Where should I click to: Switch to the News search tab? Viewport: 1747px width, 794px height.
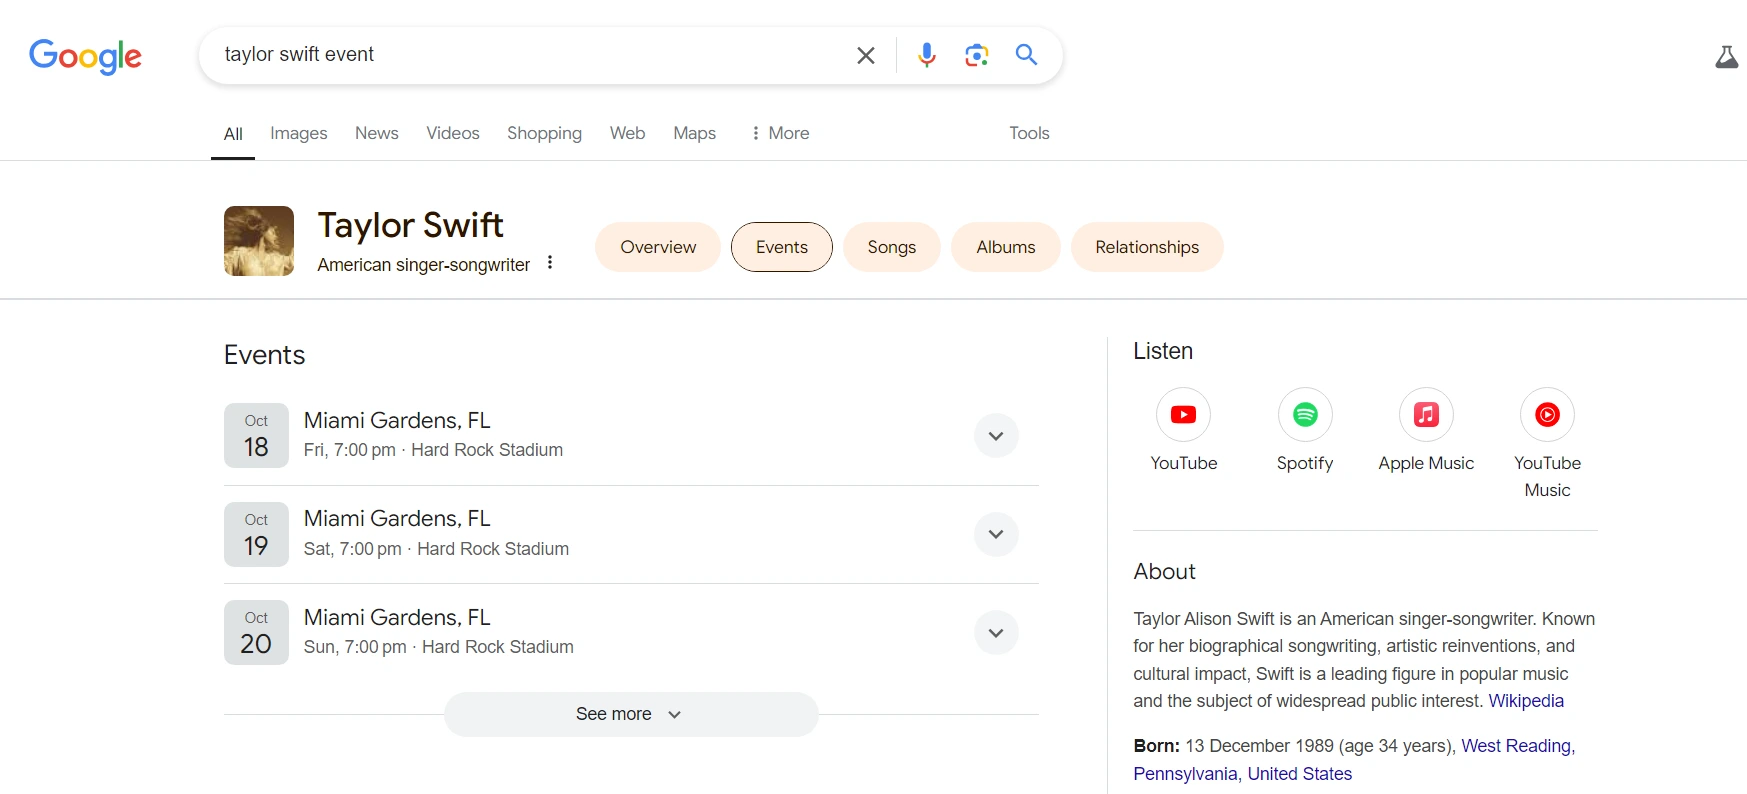376,133
